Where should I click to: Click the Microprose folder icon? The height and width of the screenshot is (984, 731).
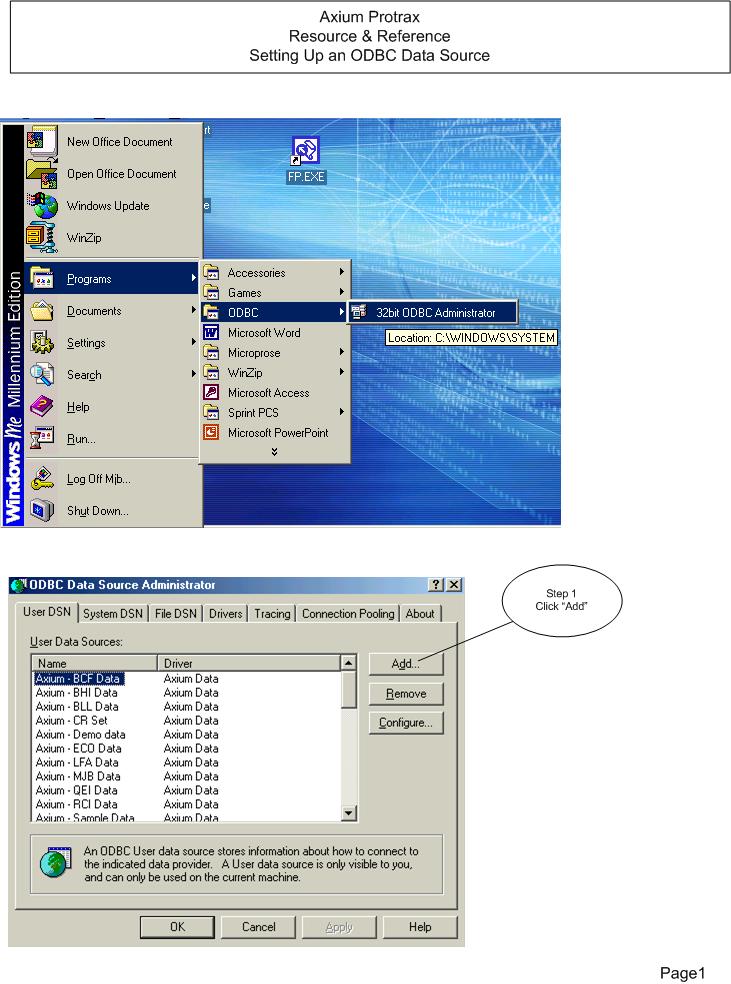point(211,353)
